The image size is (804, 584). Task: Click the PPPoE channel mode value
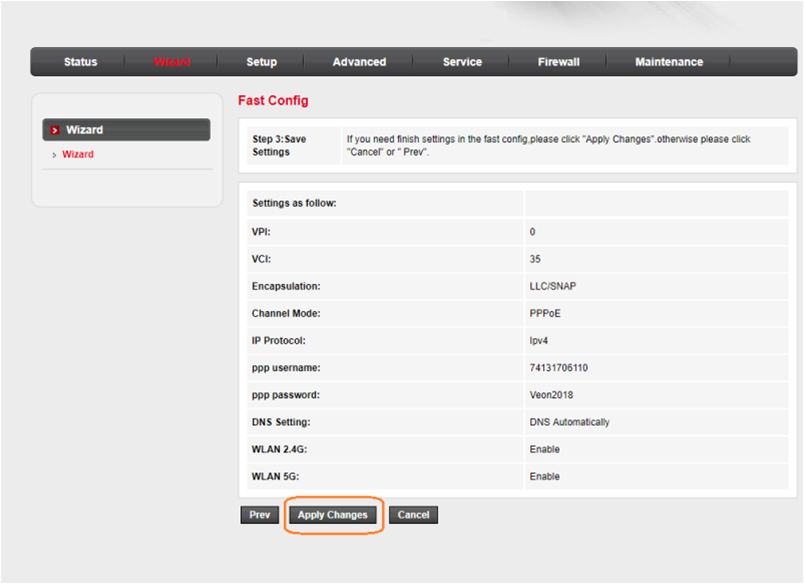(x=546, y=313)
